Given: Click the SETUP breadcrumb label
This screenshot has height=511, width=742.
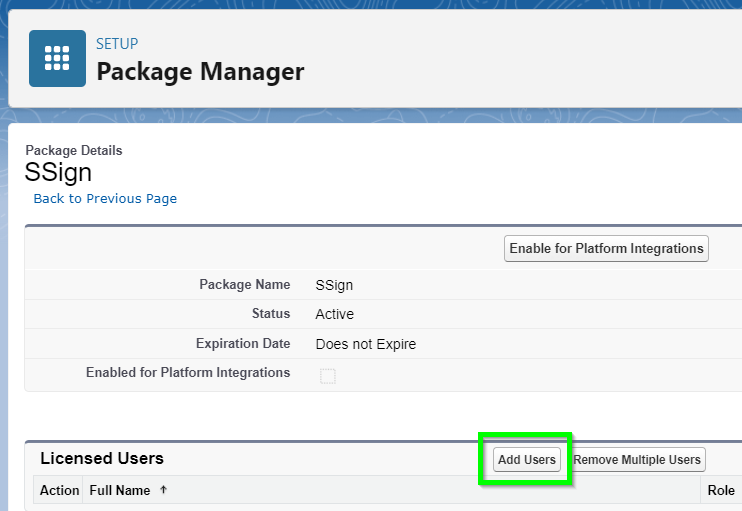Looking at the screenshot, I should (x=117, y=44).
